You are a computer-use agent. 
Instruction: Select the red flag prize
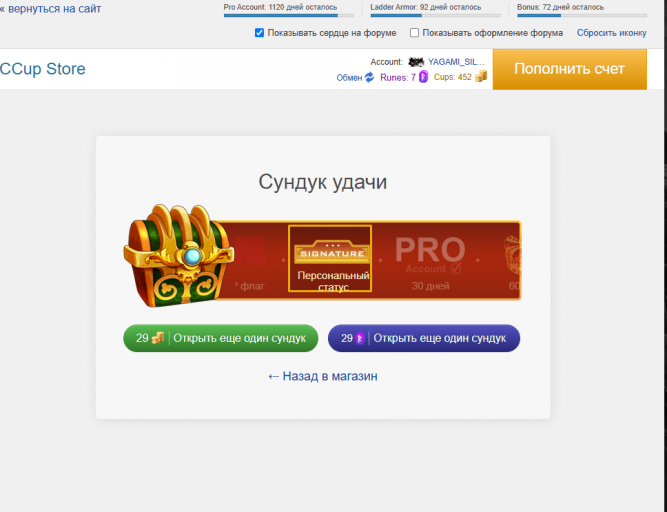[251, 262]
